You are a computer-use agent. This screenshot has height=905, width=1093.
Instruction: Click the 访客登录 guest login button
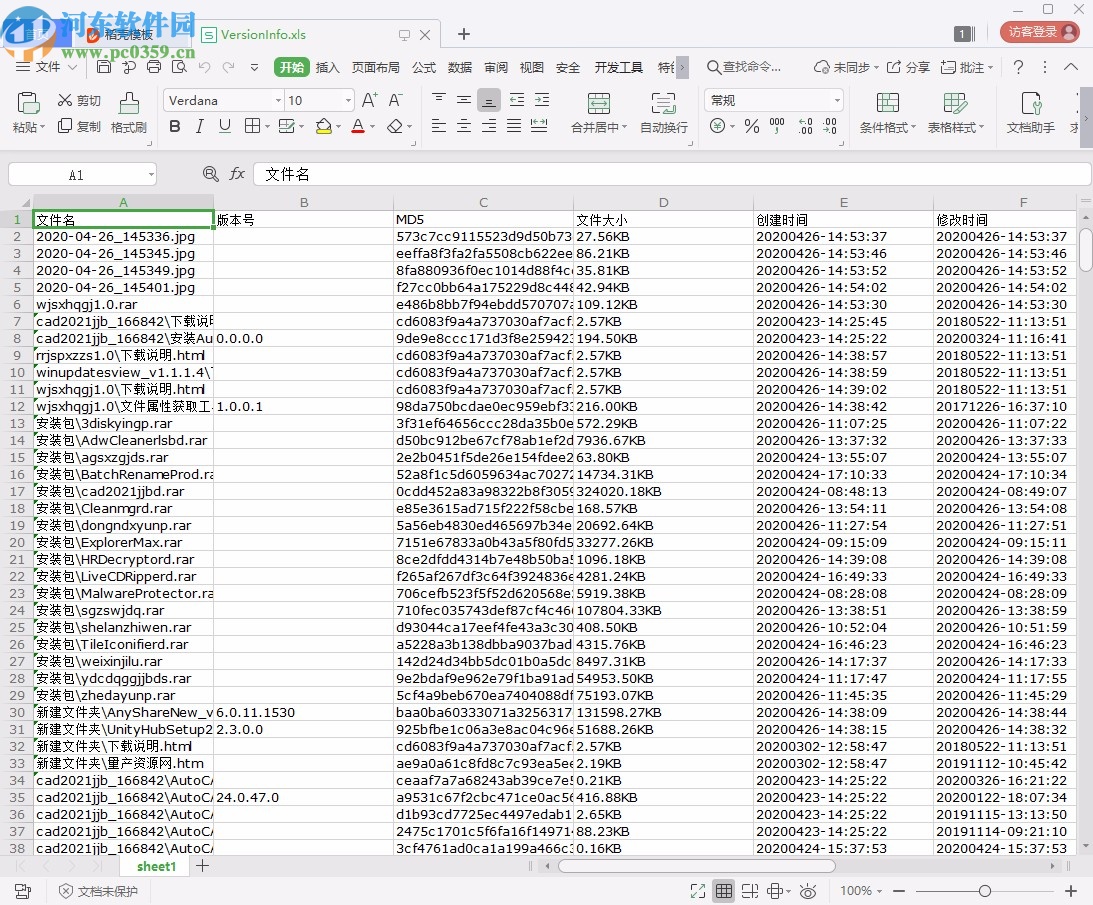pos(1039,32)
